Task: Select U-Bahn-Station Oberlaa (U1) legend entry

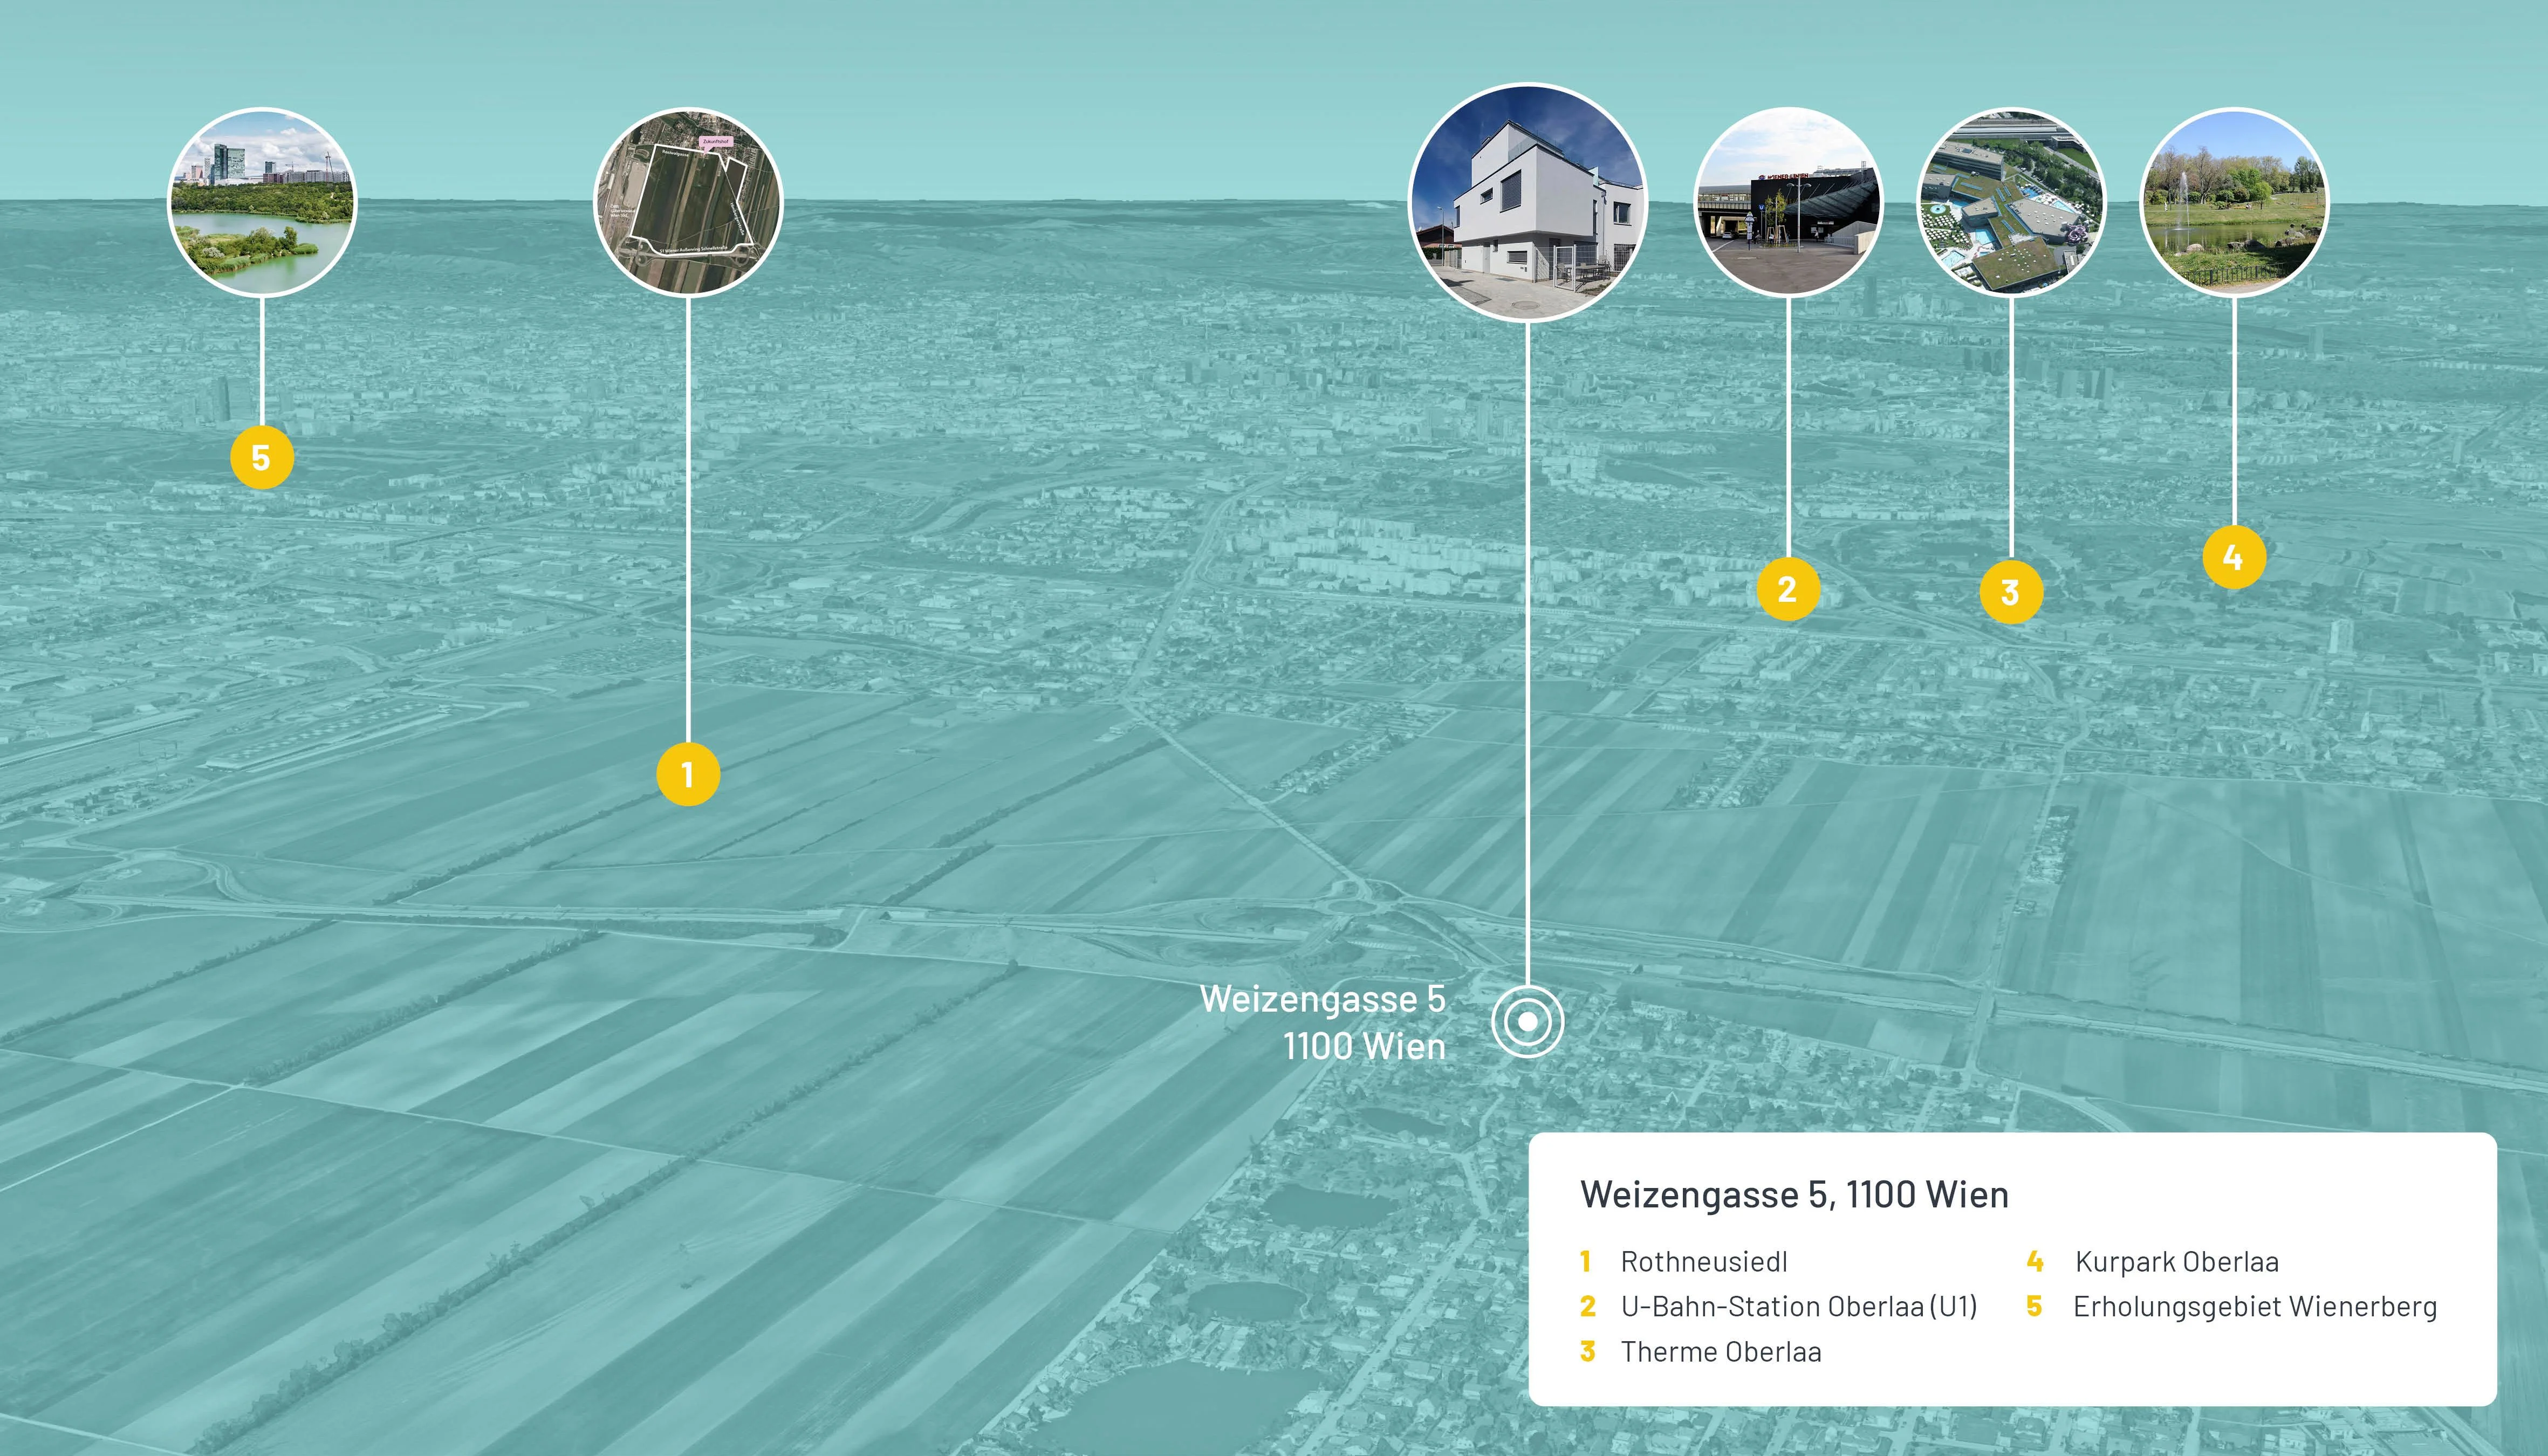Action: [1798, 1307]
